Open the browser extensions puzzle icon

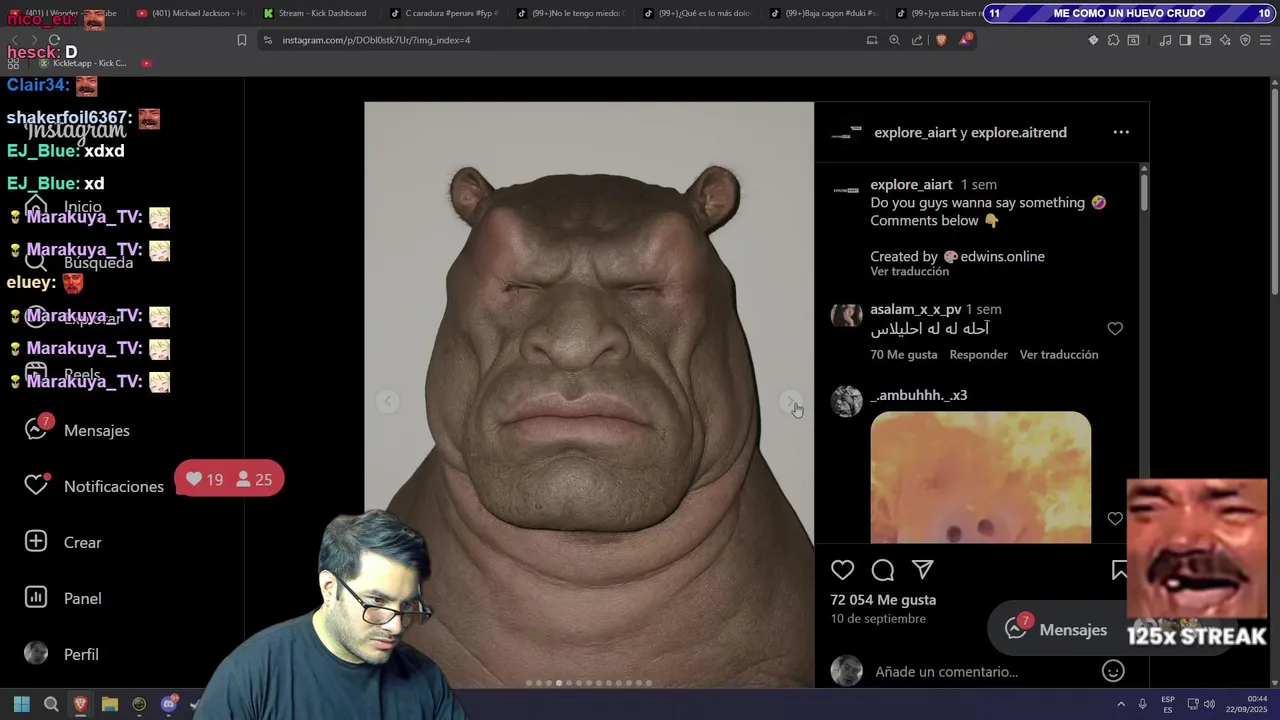(x=1113, y=40)
